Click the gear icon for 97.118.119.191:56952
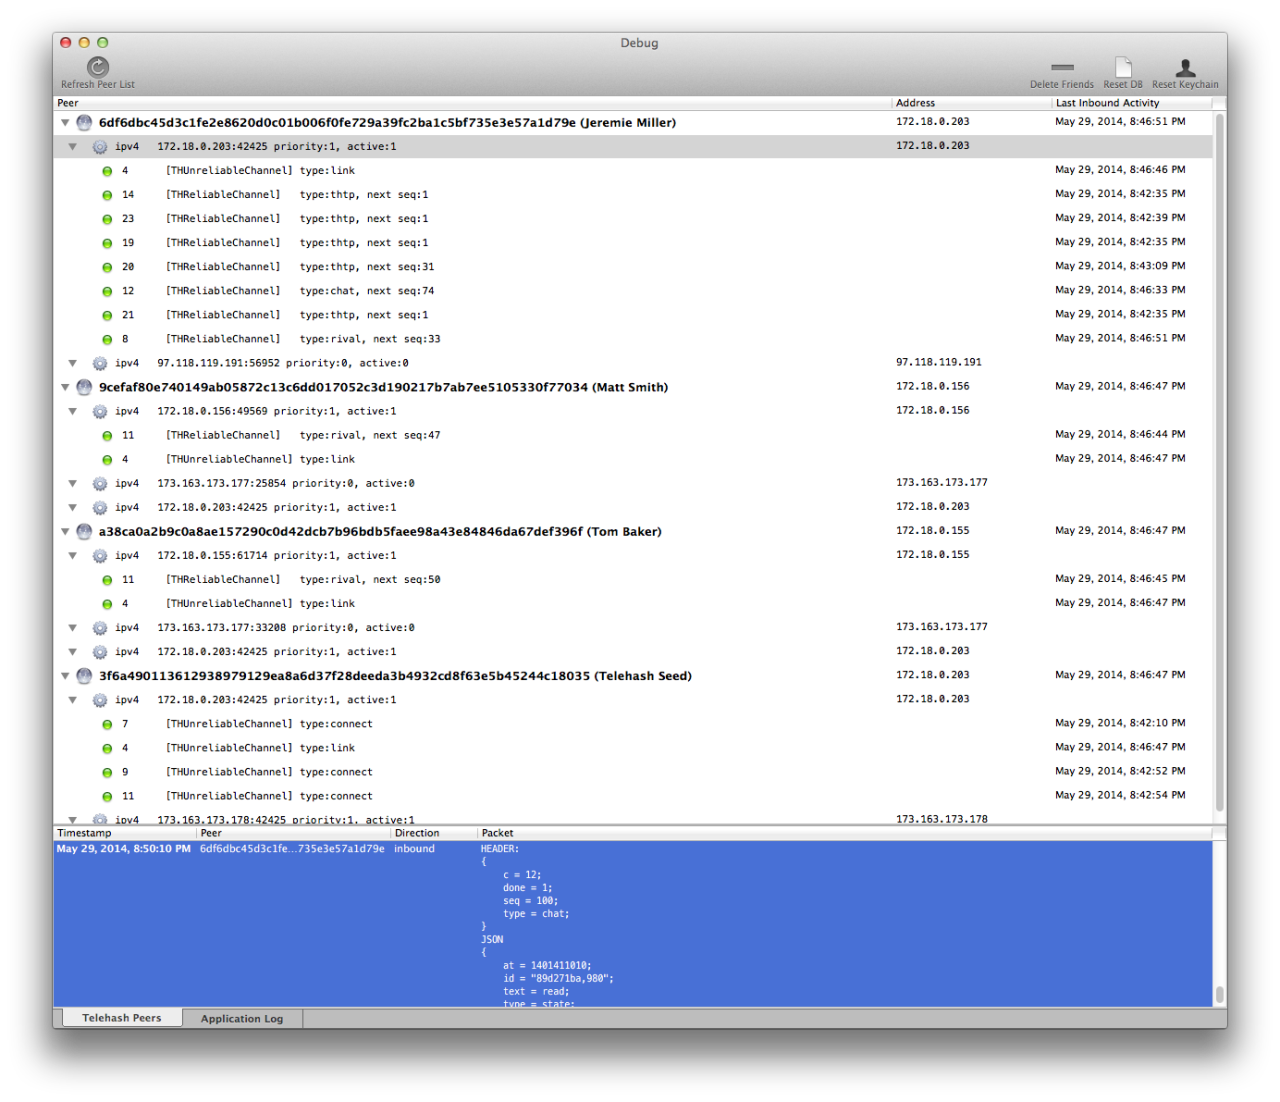 (x=100, y=364)
